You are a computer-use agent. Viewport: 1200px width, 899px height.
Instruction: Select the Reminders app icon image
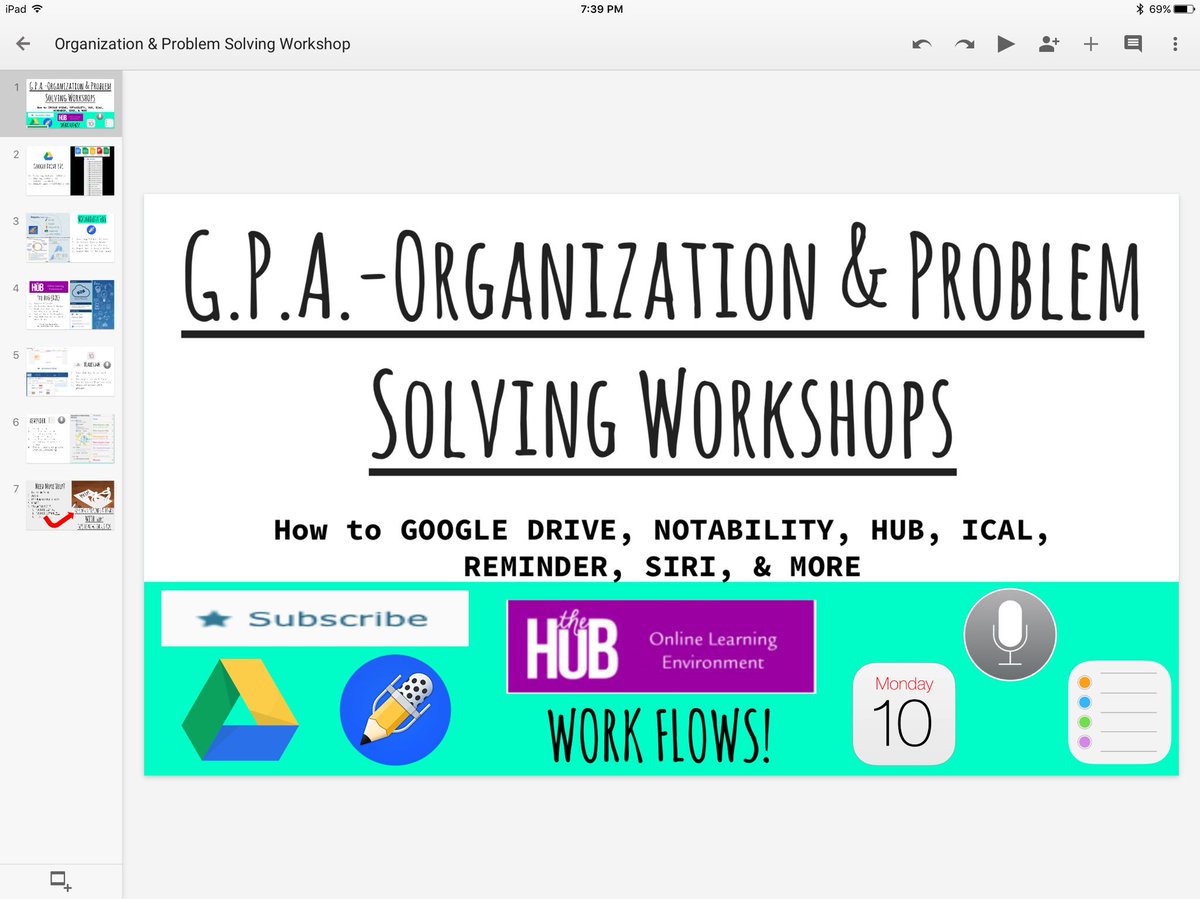point(1119,712)
